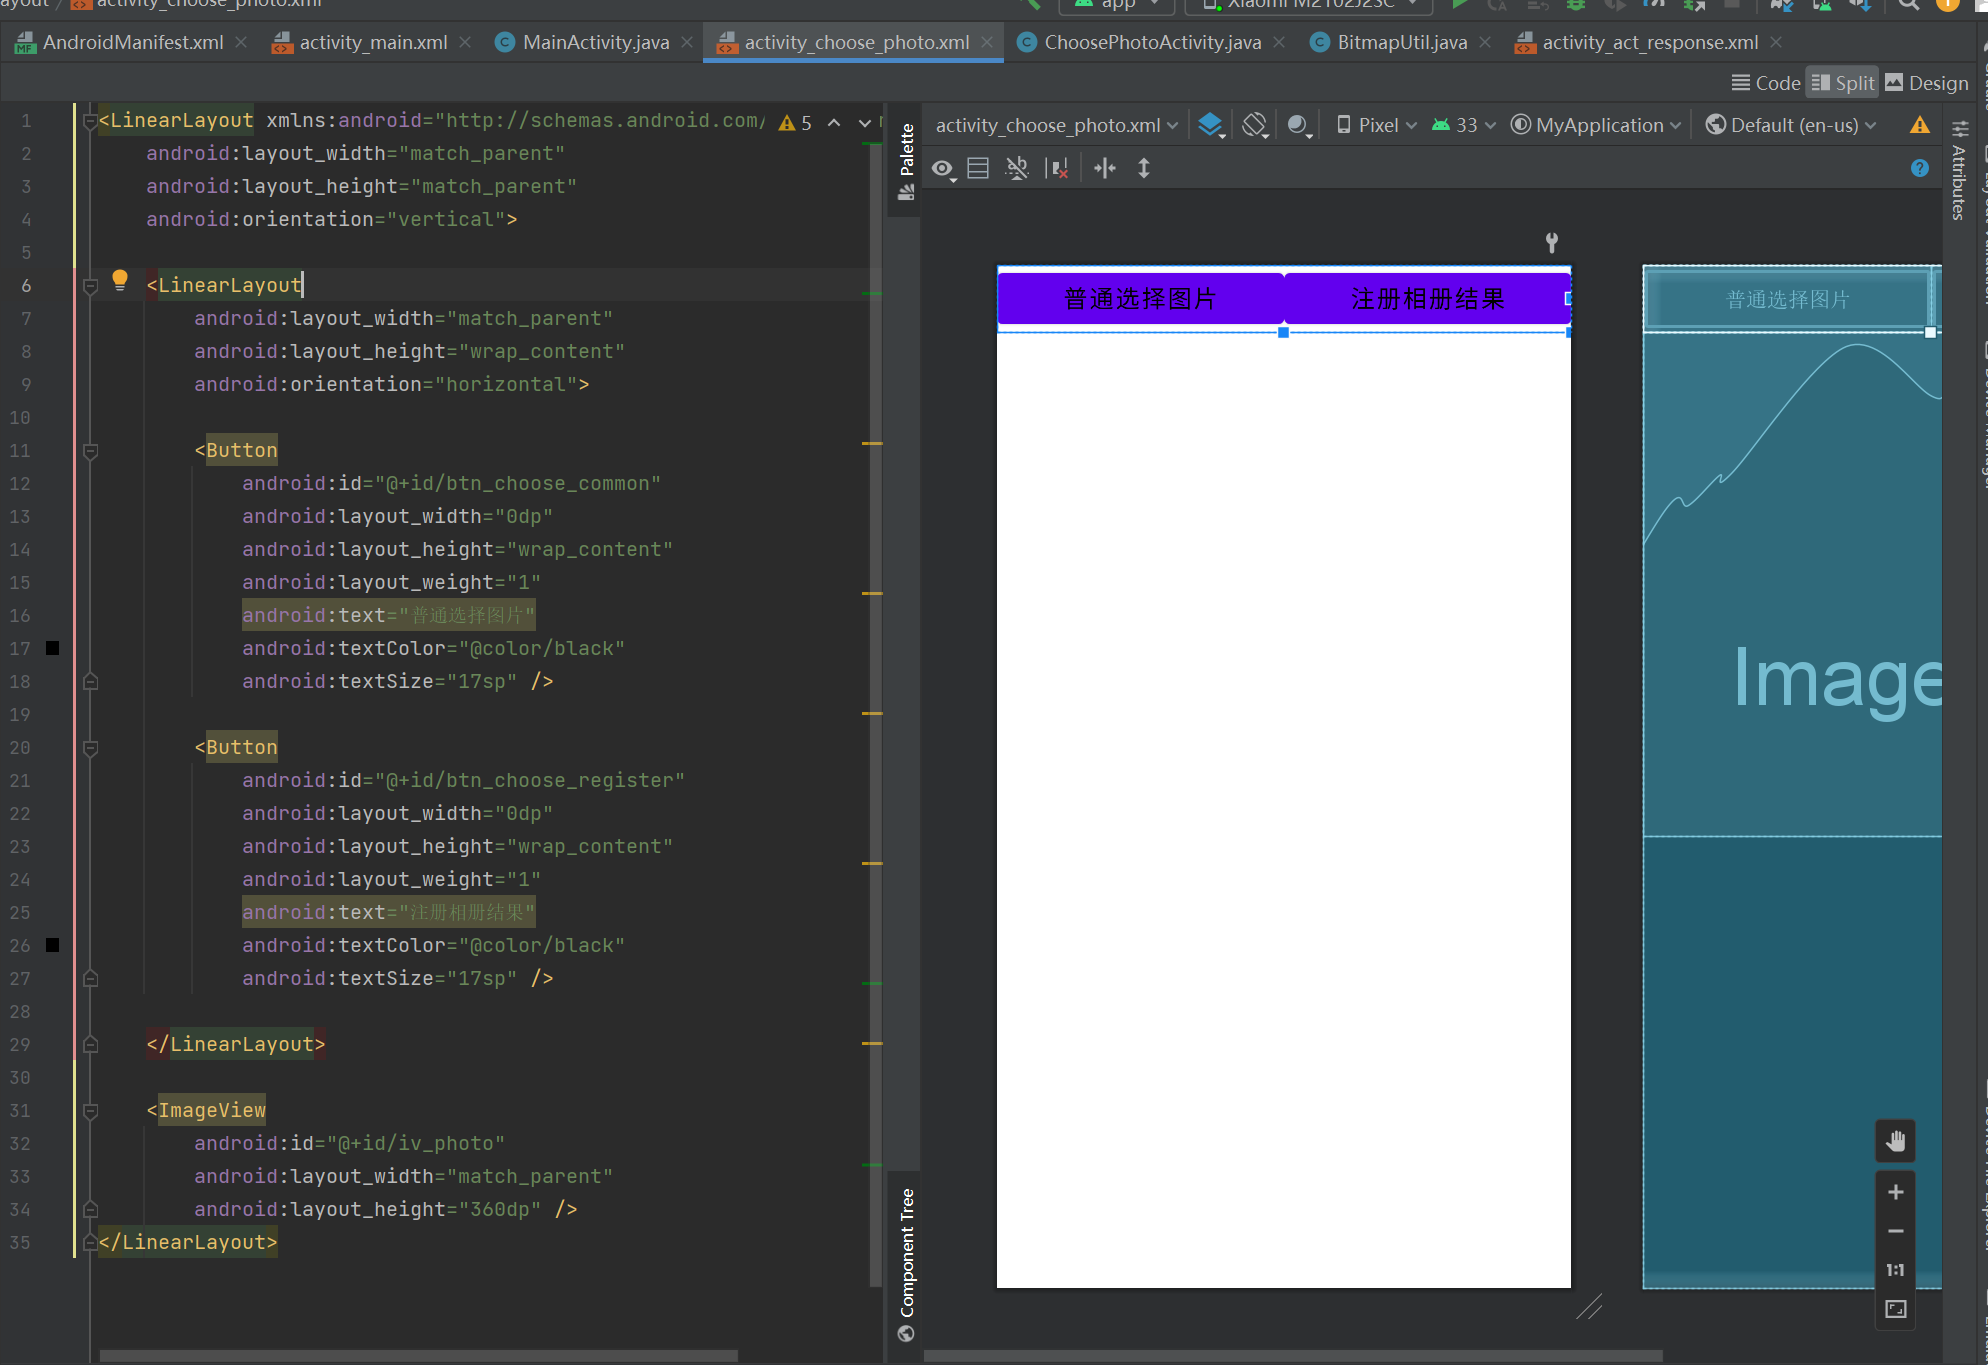
Task: Open the MyApplication theme dropdown
Action: pos(1596,125)
